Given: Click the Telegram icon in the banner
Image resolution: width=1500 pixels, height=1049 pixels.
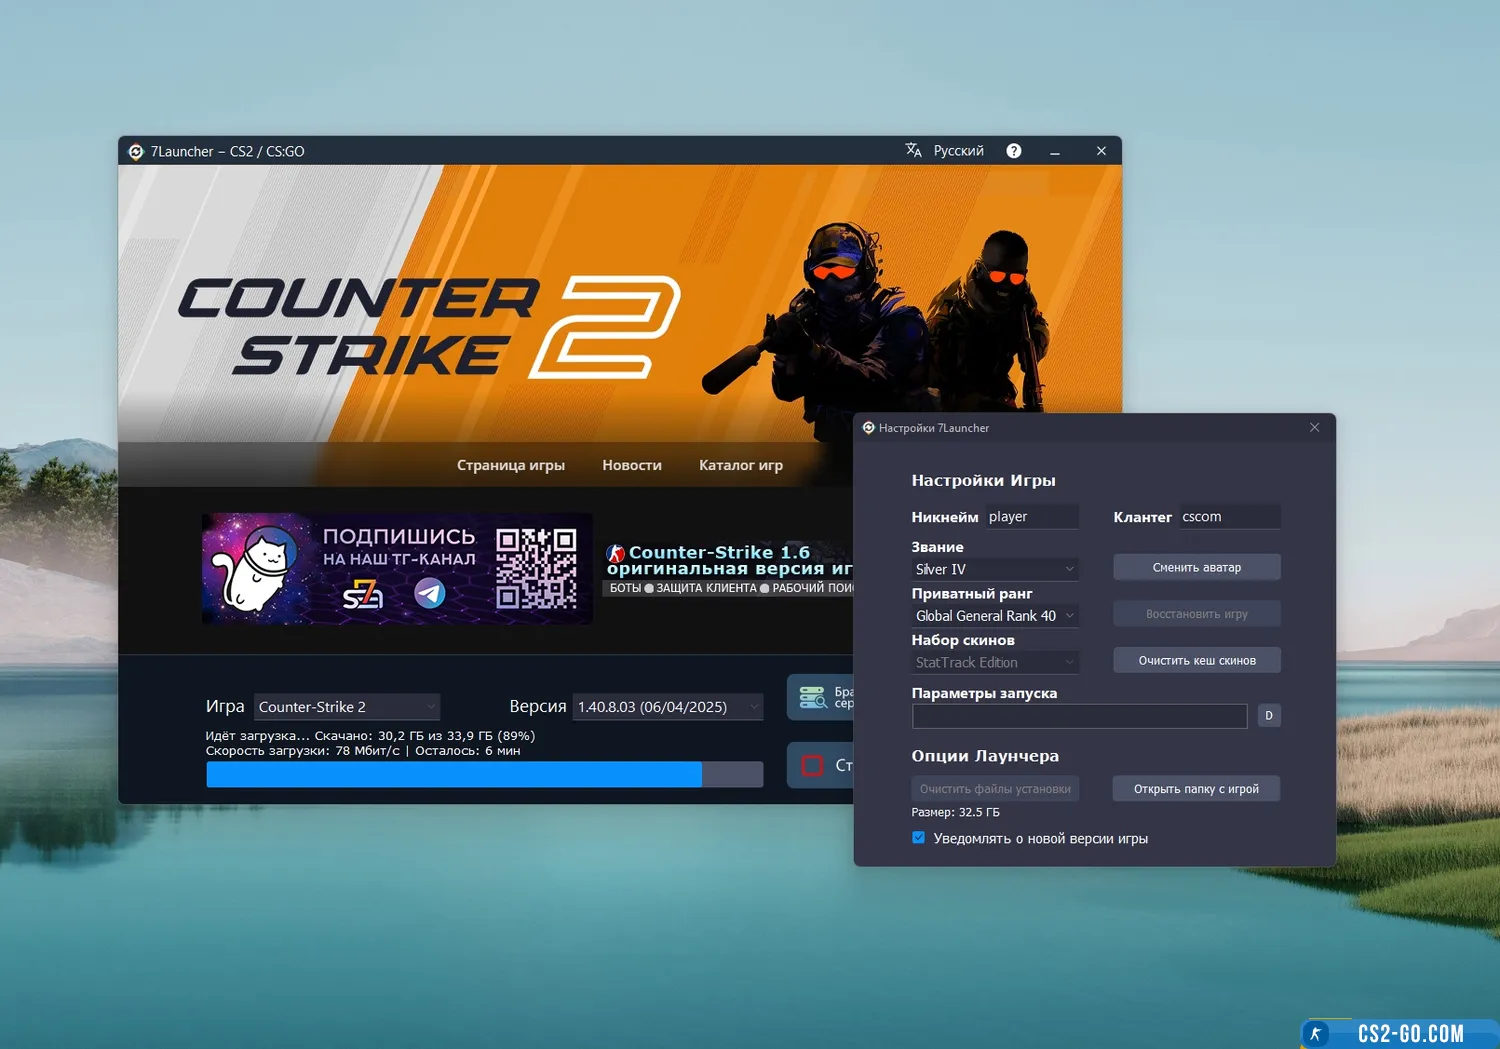Looking at the screenshot, I should point(430,593).
